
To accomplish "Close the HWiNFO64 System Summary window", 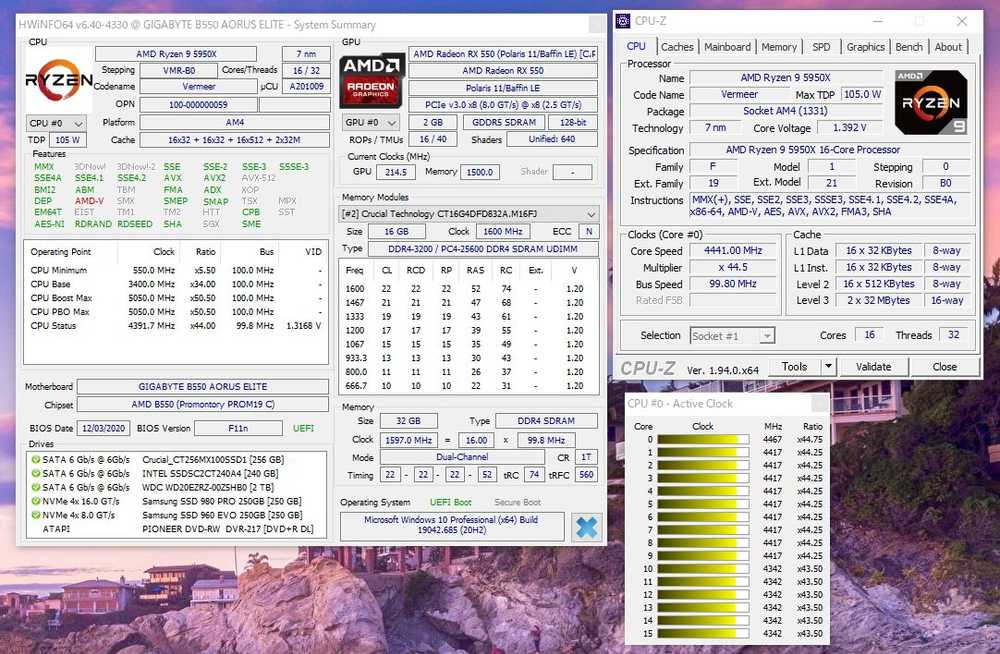I will tap(597, 24).
